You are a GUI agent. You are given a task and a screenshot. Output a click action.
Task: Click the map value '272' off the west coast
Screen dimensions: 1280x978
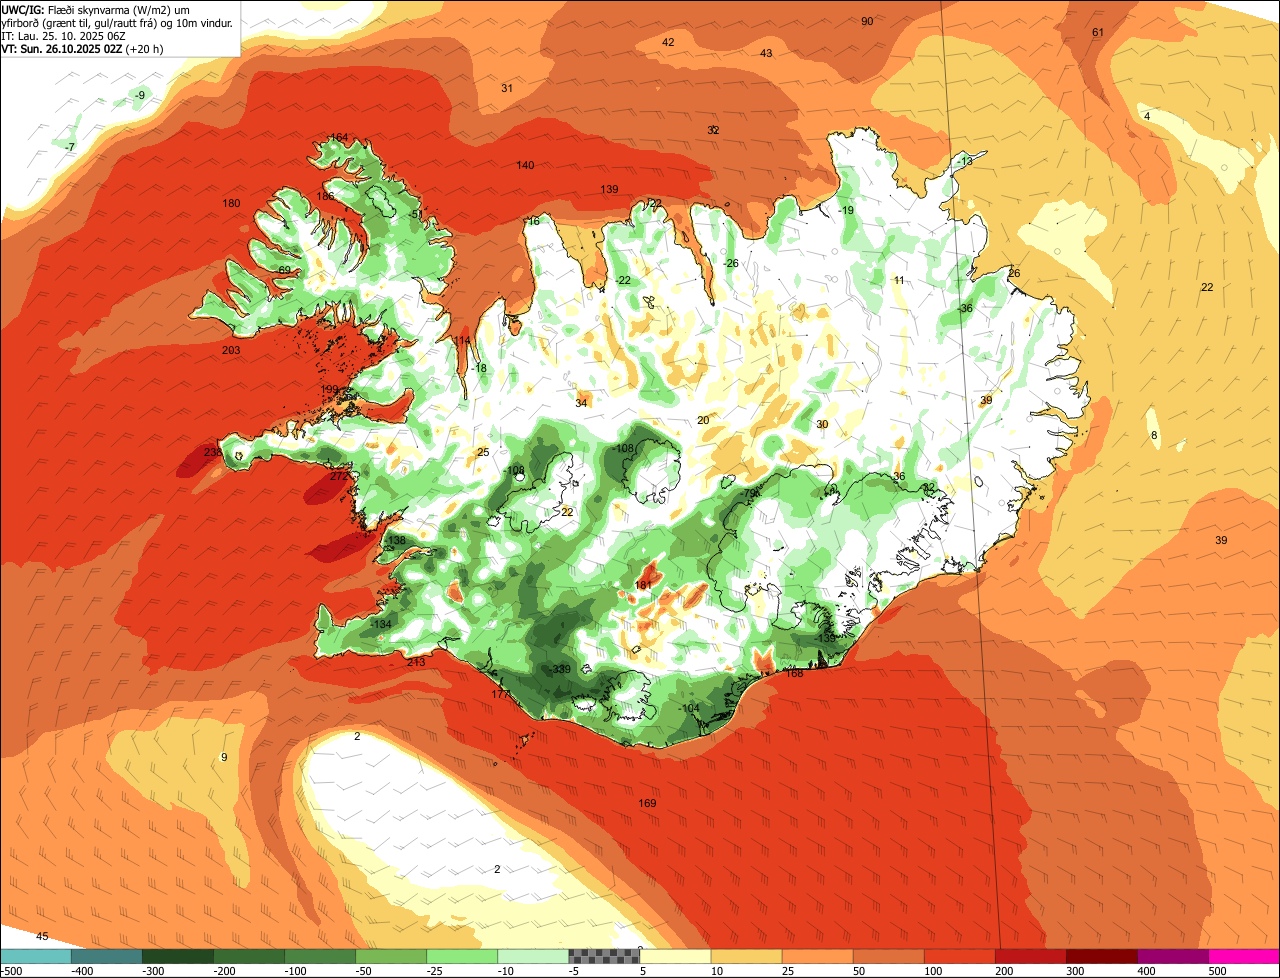pyautogui.click(x=339, y=476)
